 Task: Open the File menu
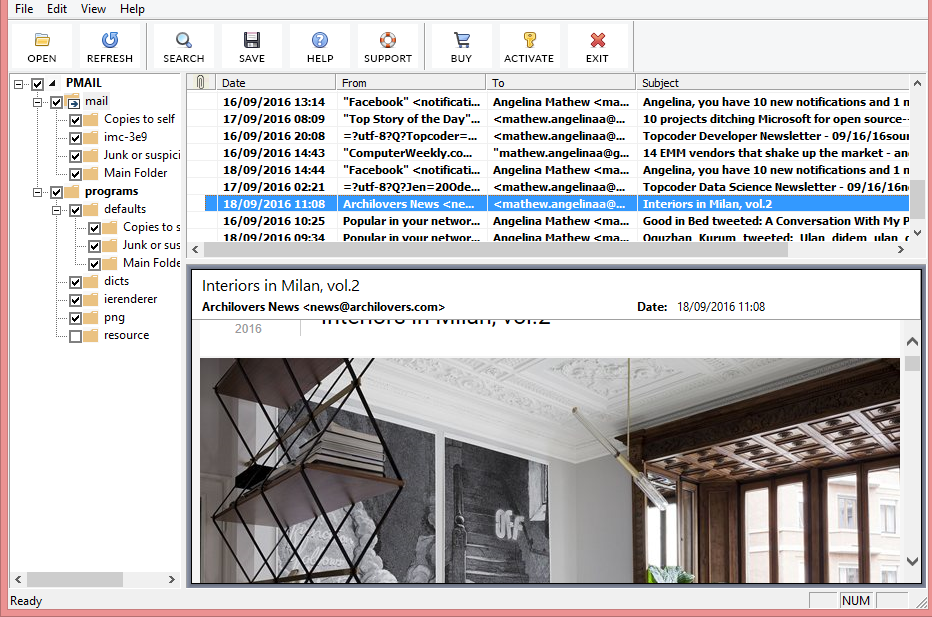(x=24, y=9)
